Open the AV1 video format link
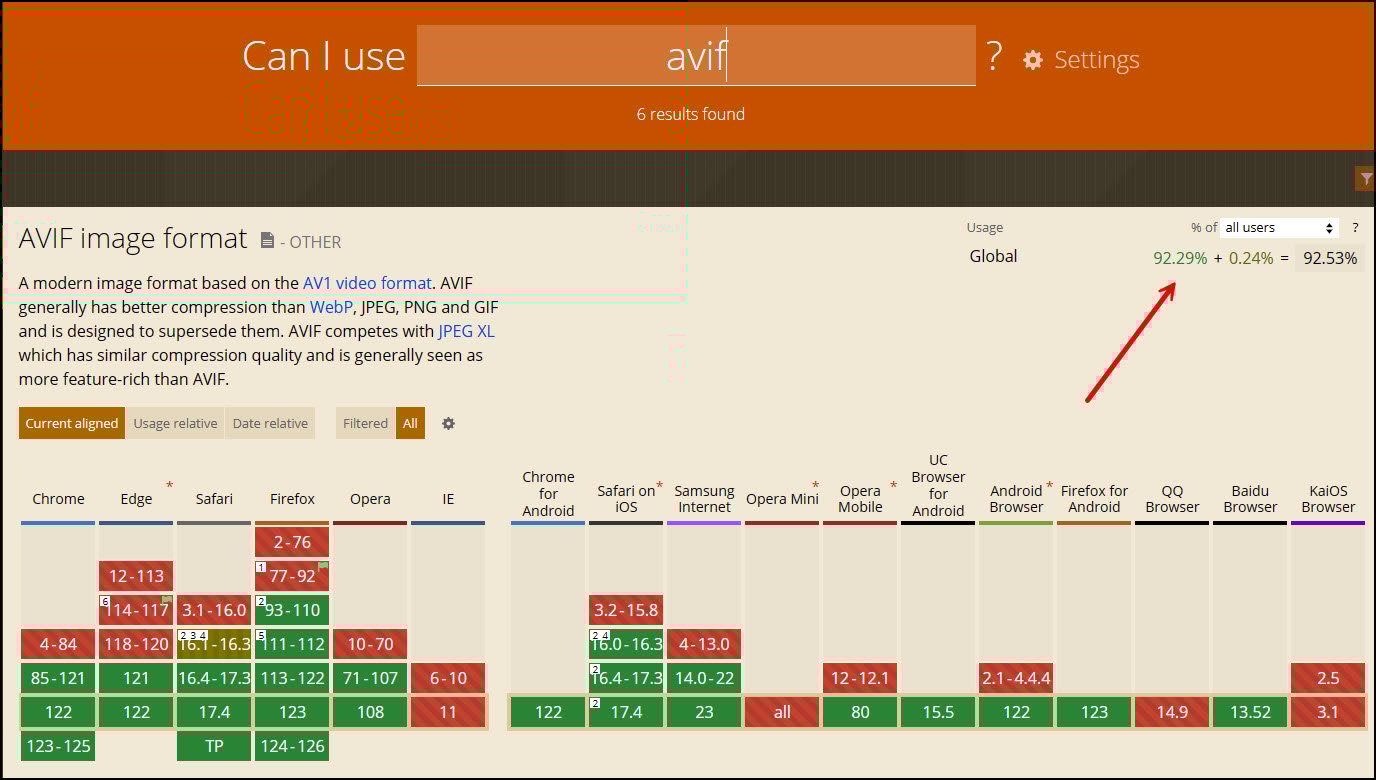This screenshot has height=780, width=1376. pos(367,283)
